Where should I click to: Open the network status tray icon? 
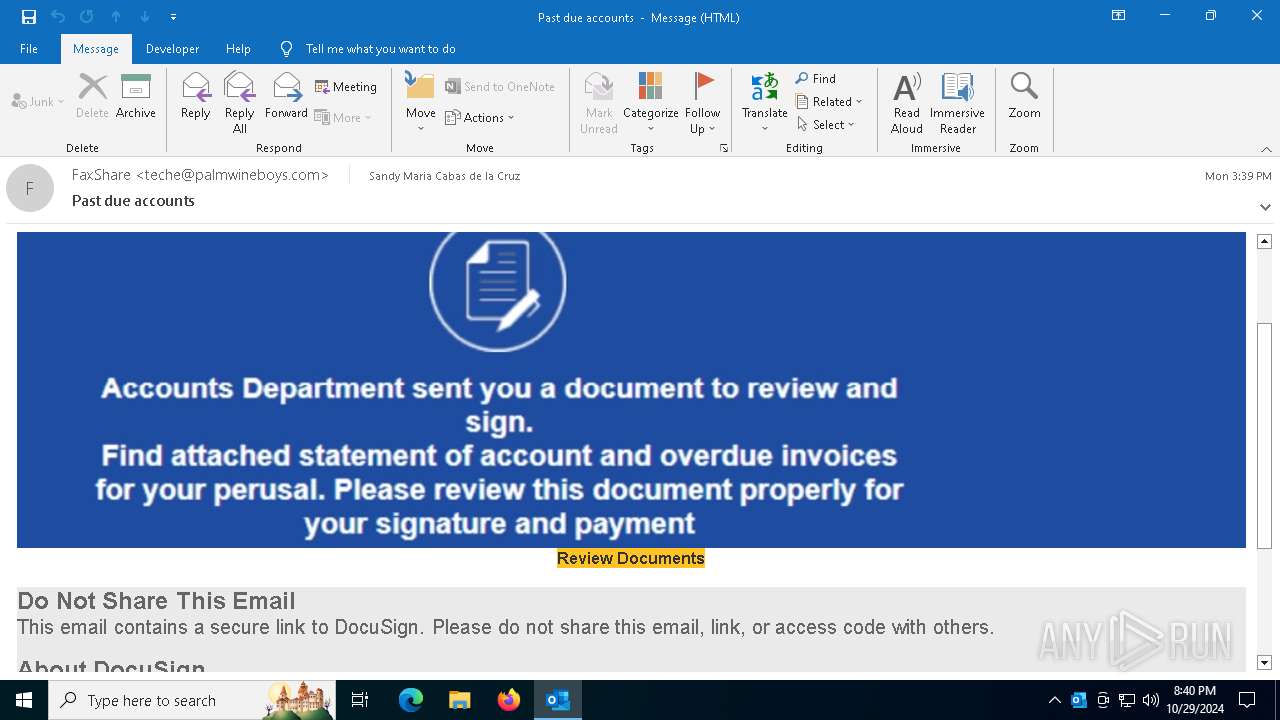[x=1127, y=700]
